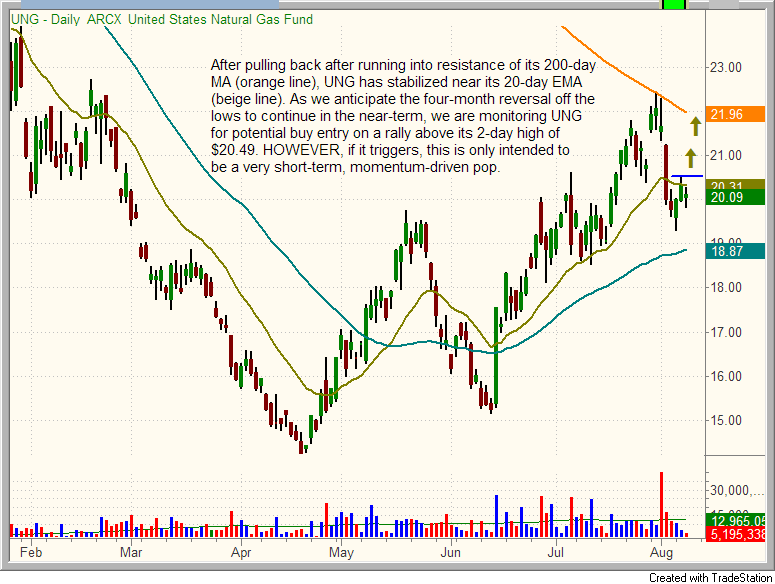
Task: Click the tall green mid-June candlestick
Action: point(496,355)
